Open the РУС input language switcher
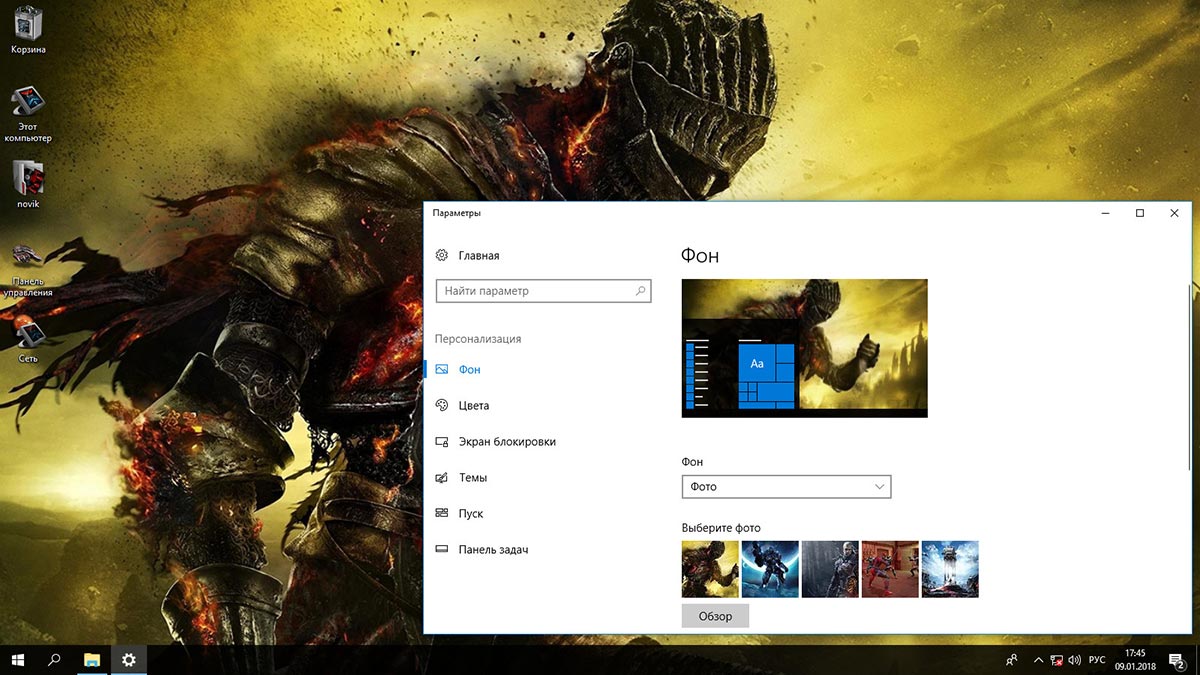This screenshot has height=675, width=1200. pyautogui.click(x=1097, y=660)
